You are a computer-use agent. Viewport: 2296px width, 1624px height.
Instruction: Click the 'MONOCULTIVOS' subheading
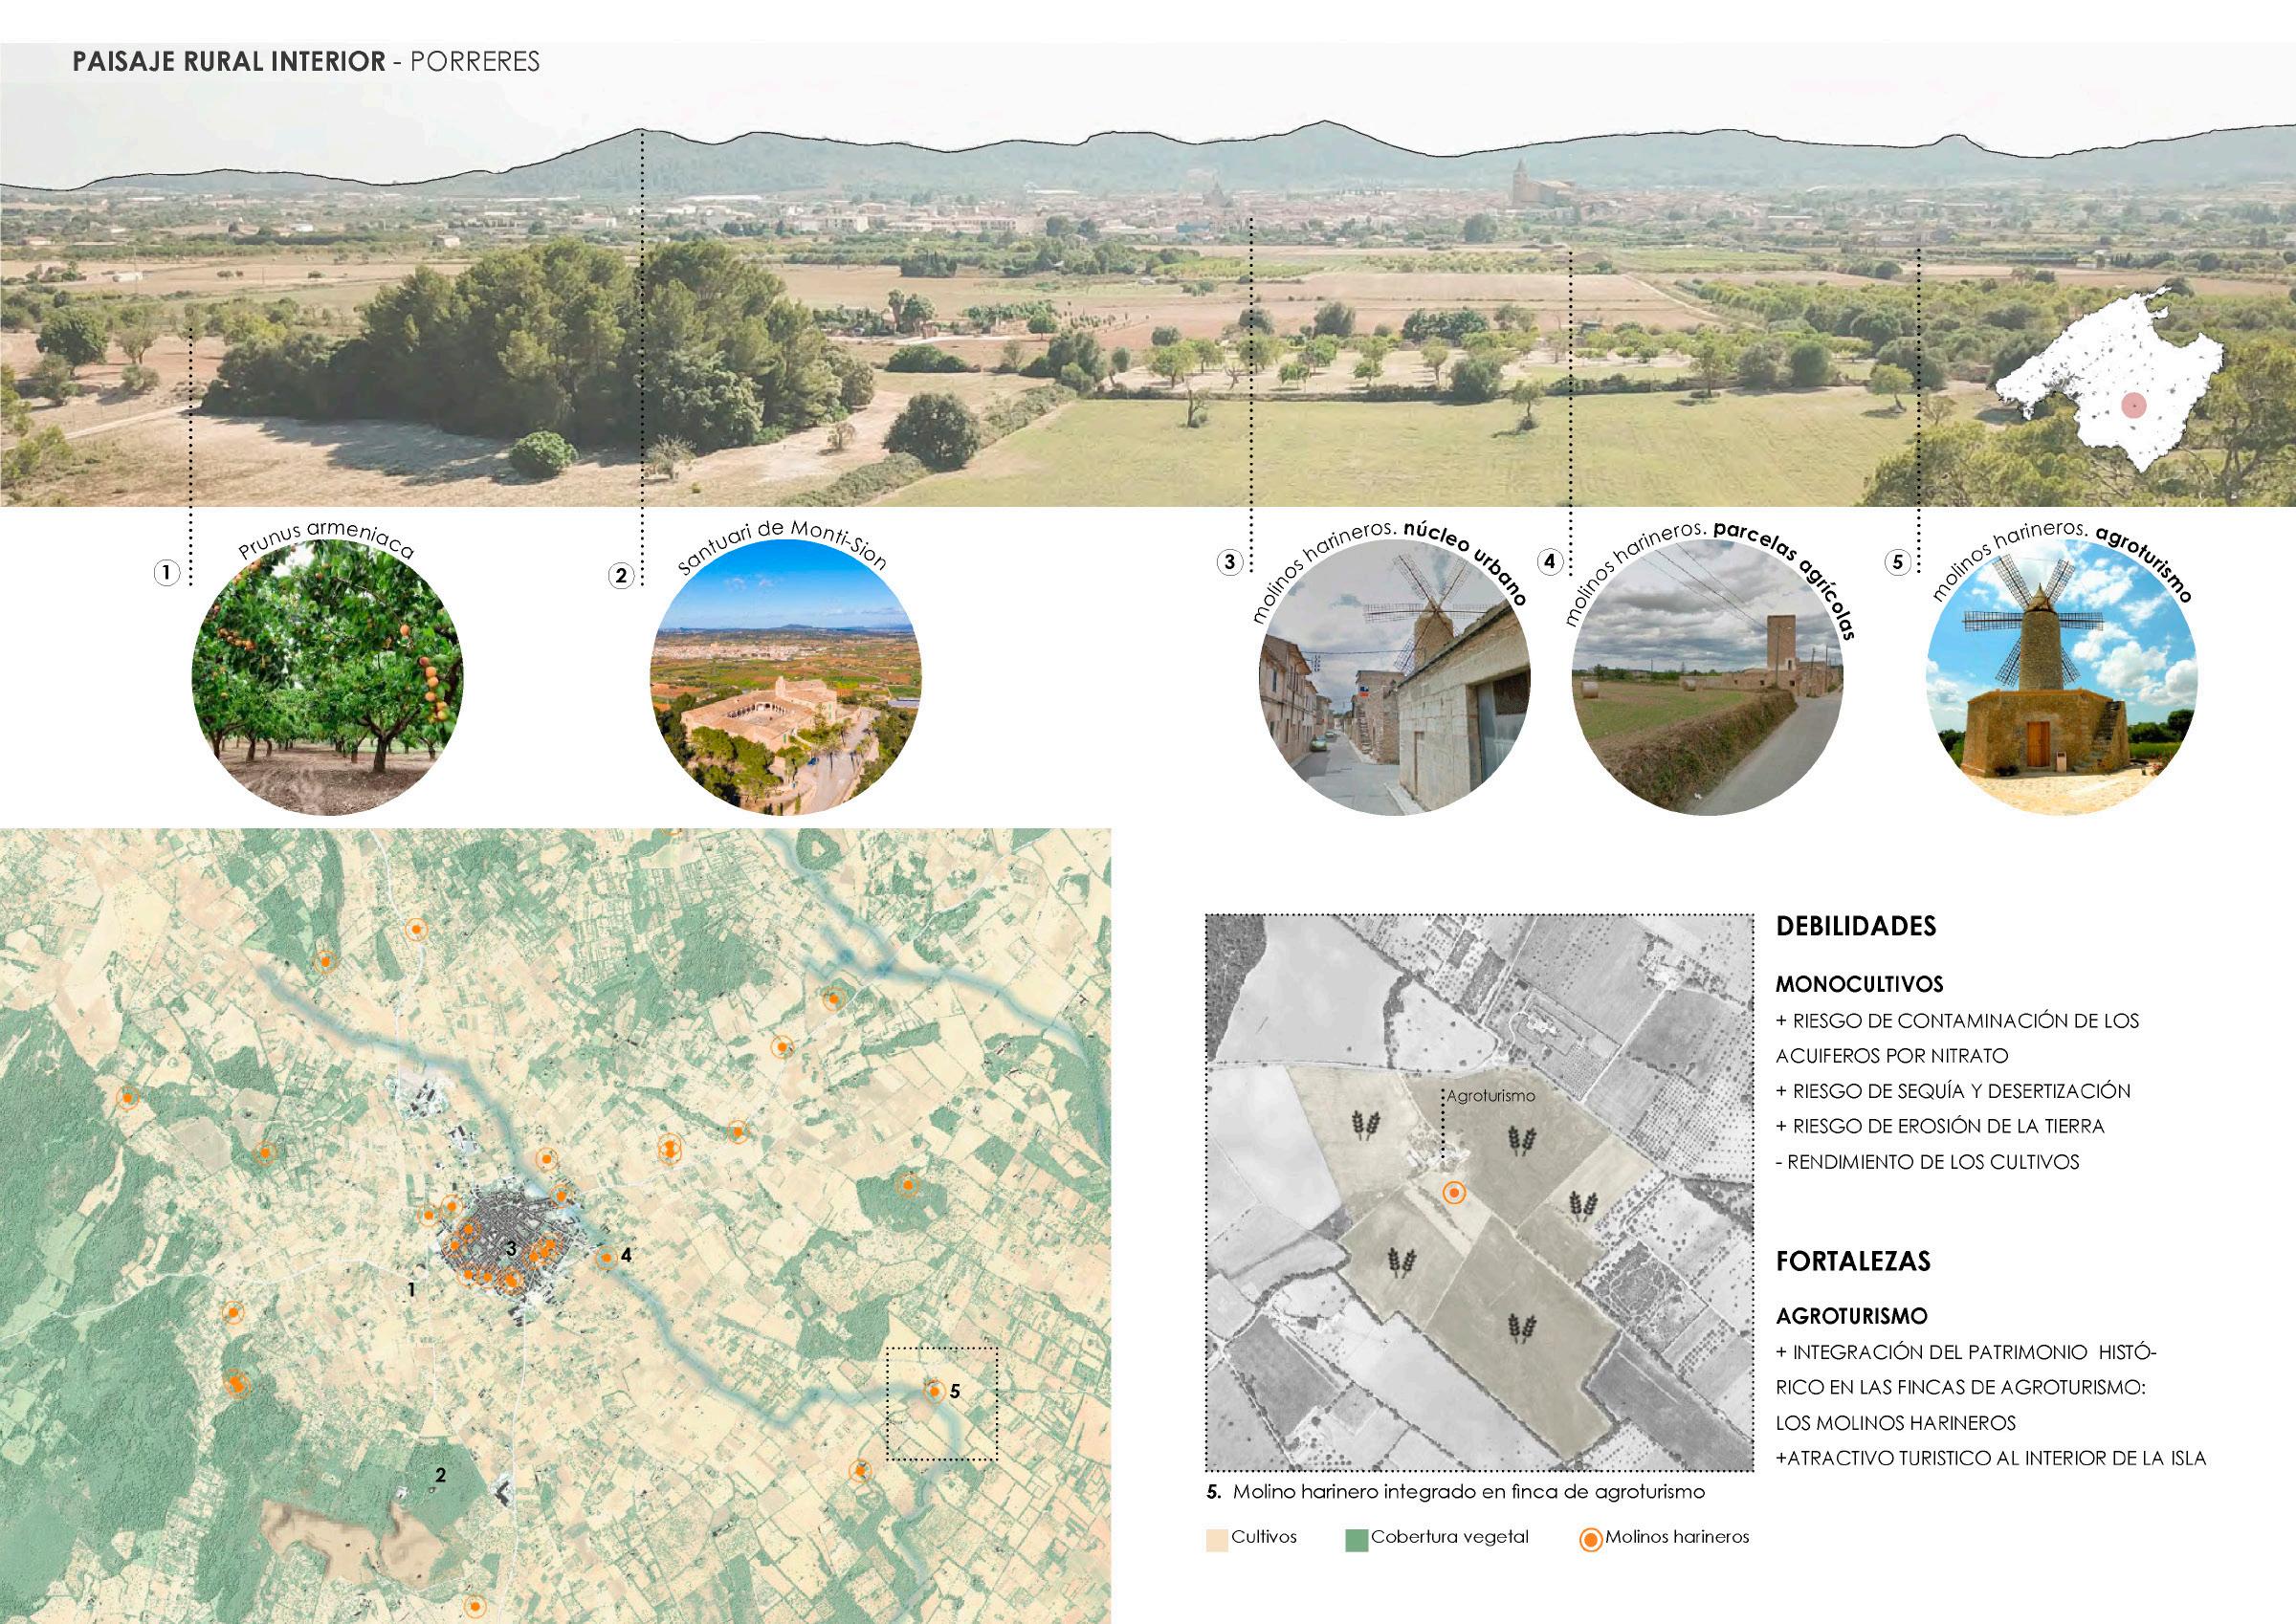(x=1859, y=984)
